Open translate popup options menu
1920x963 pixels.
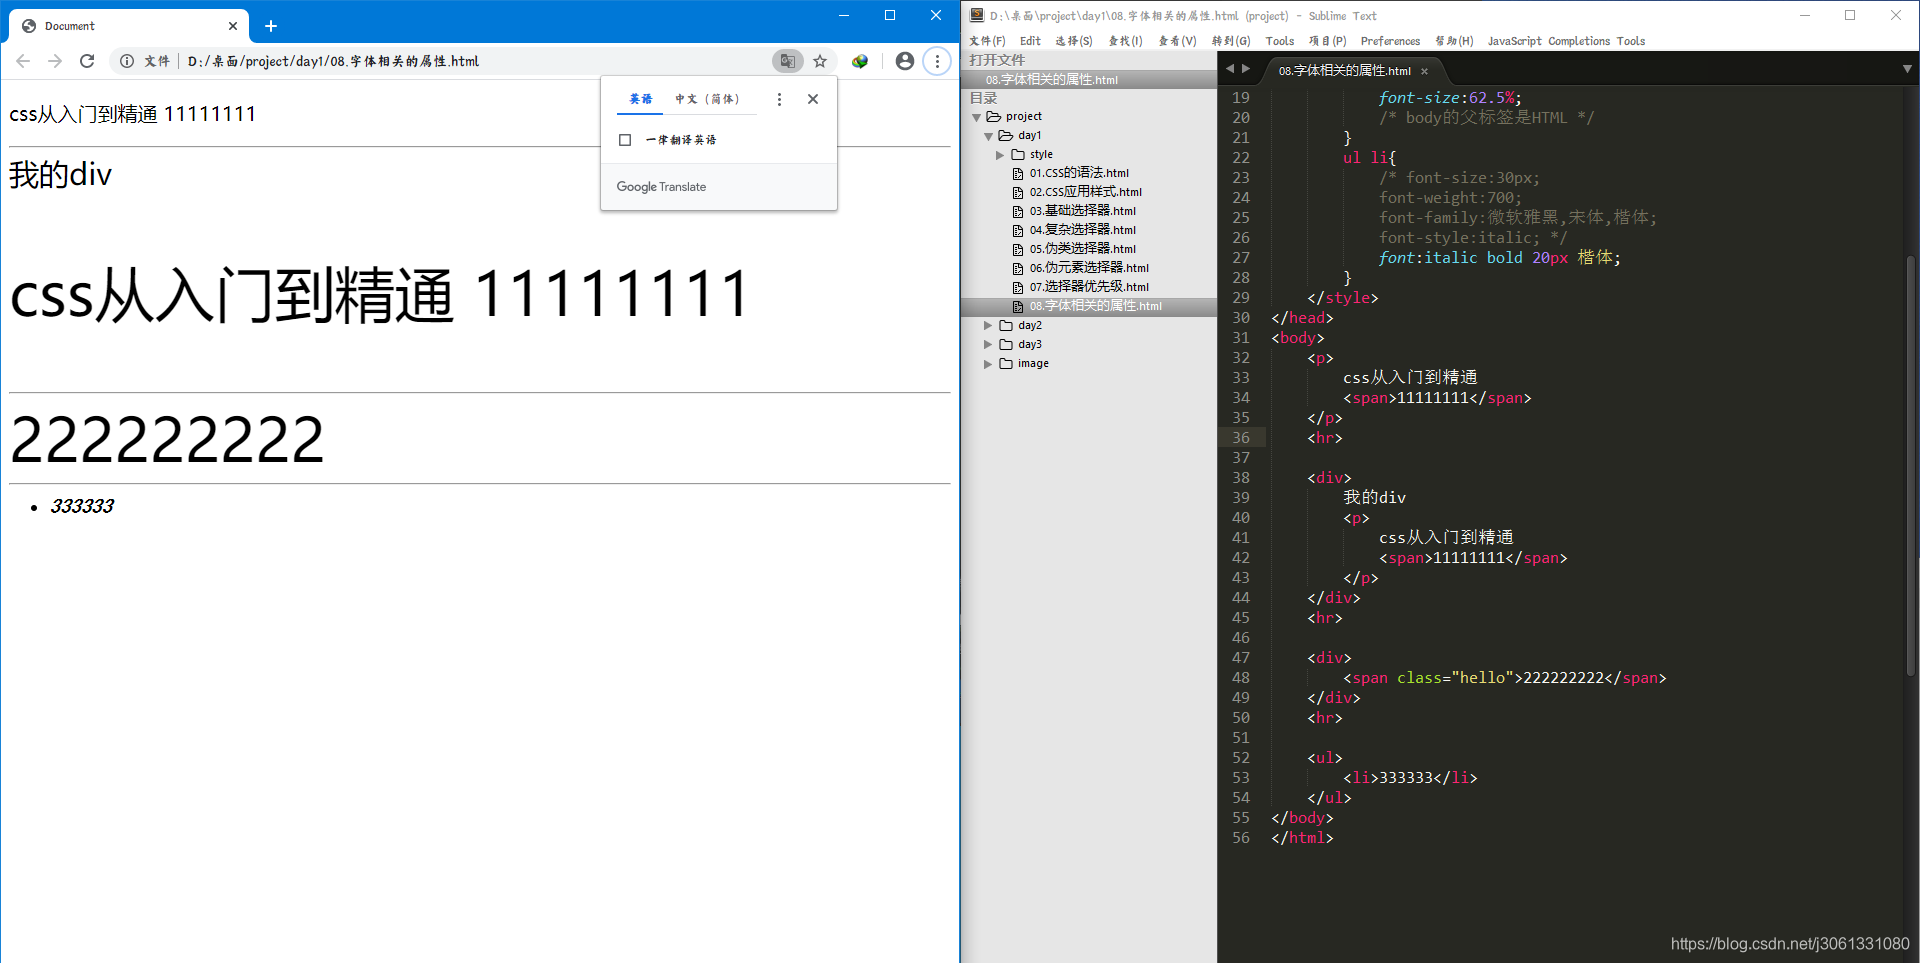click(x=780, y=99)
